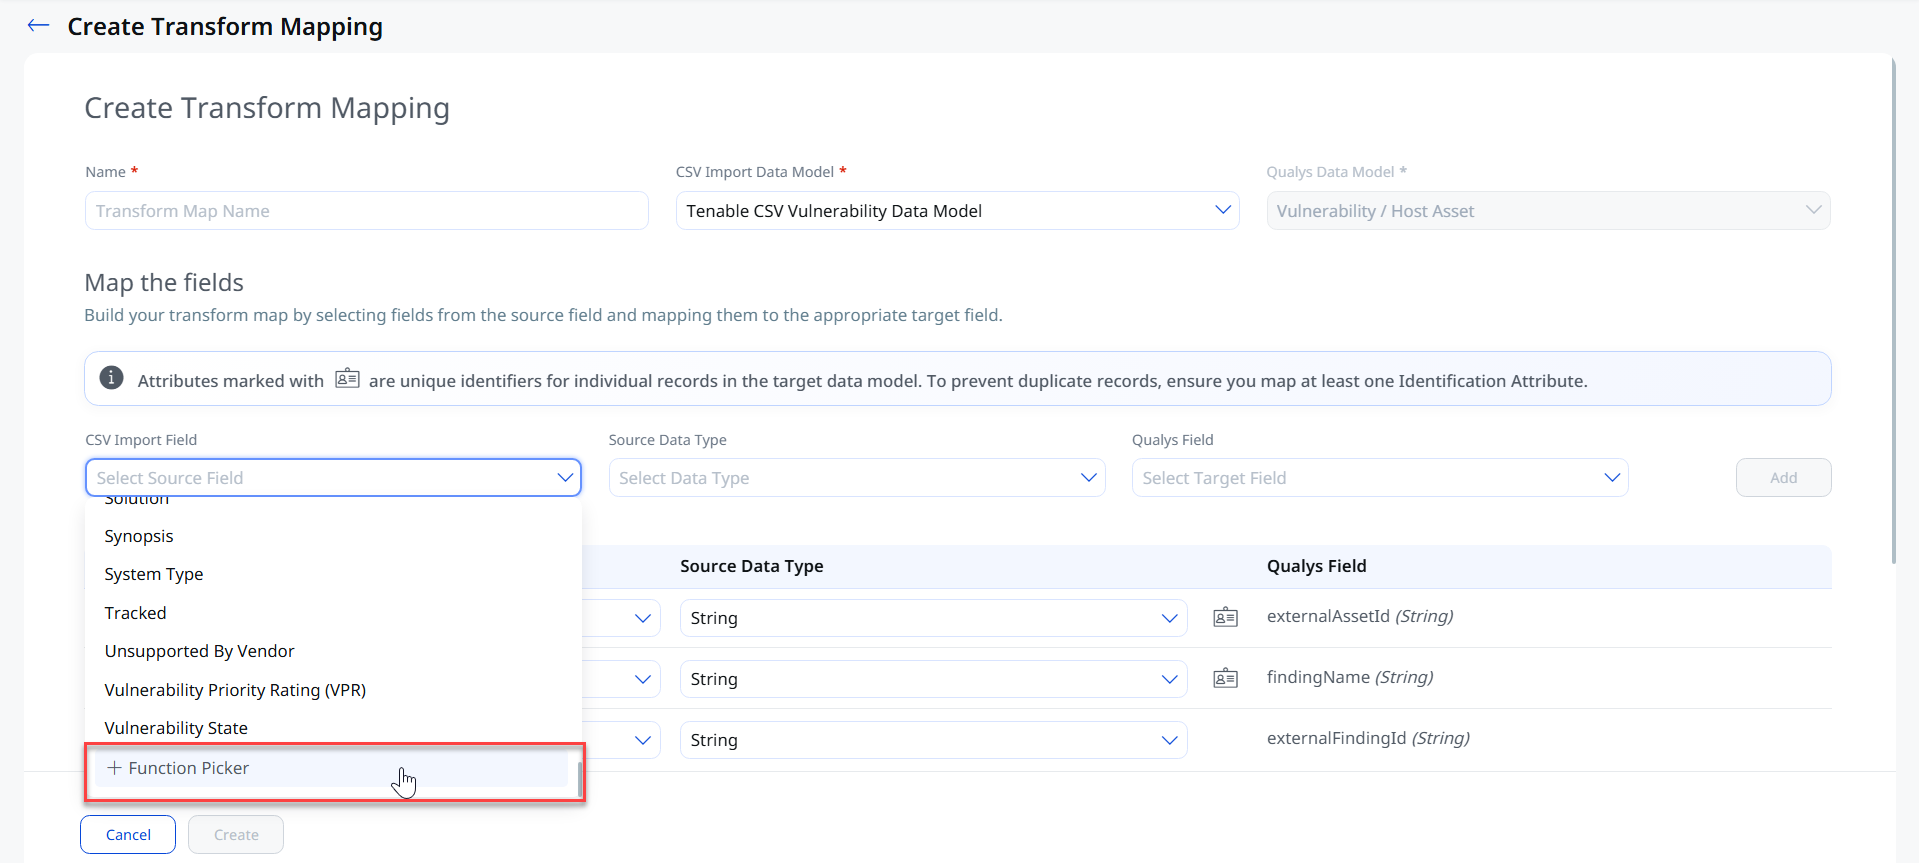Go back using the left arrow icon

(x=38, y=26)
